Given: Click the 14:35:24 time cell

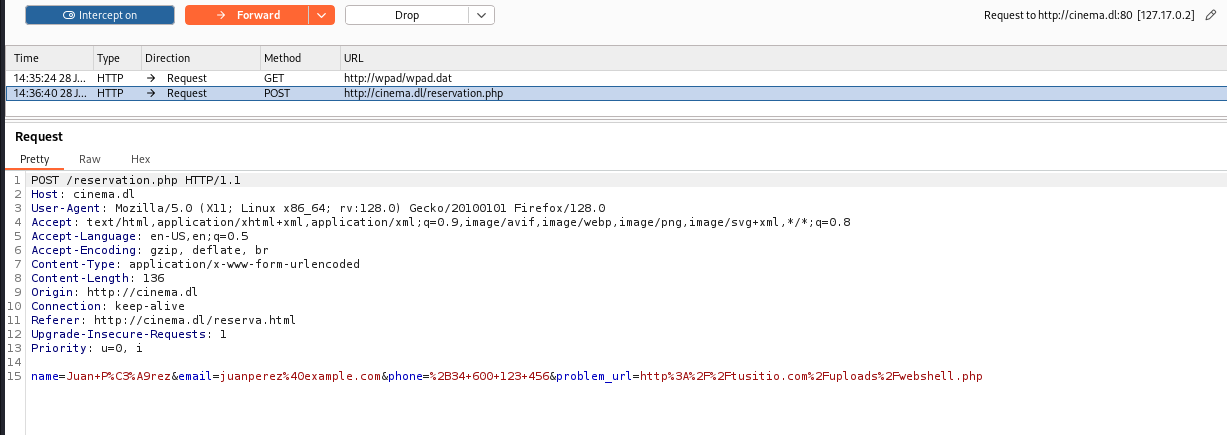Looking at the screenshot, I should (50, 77).
